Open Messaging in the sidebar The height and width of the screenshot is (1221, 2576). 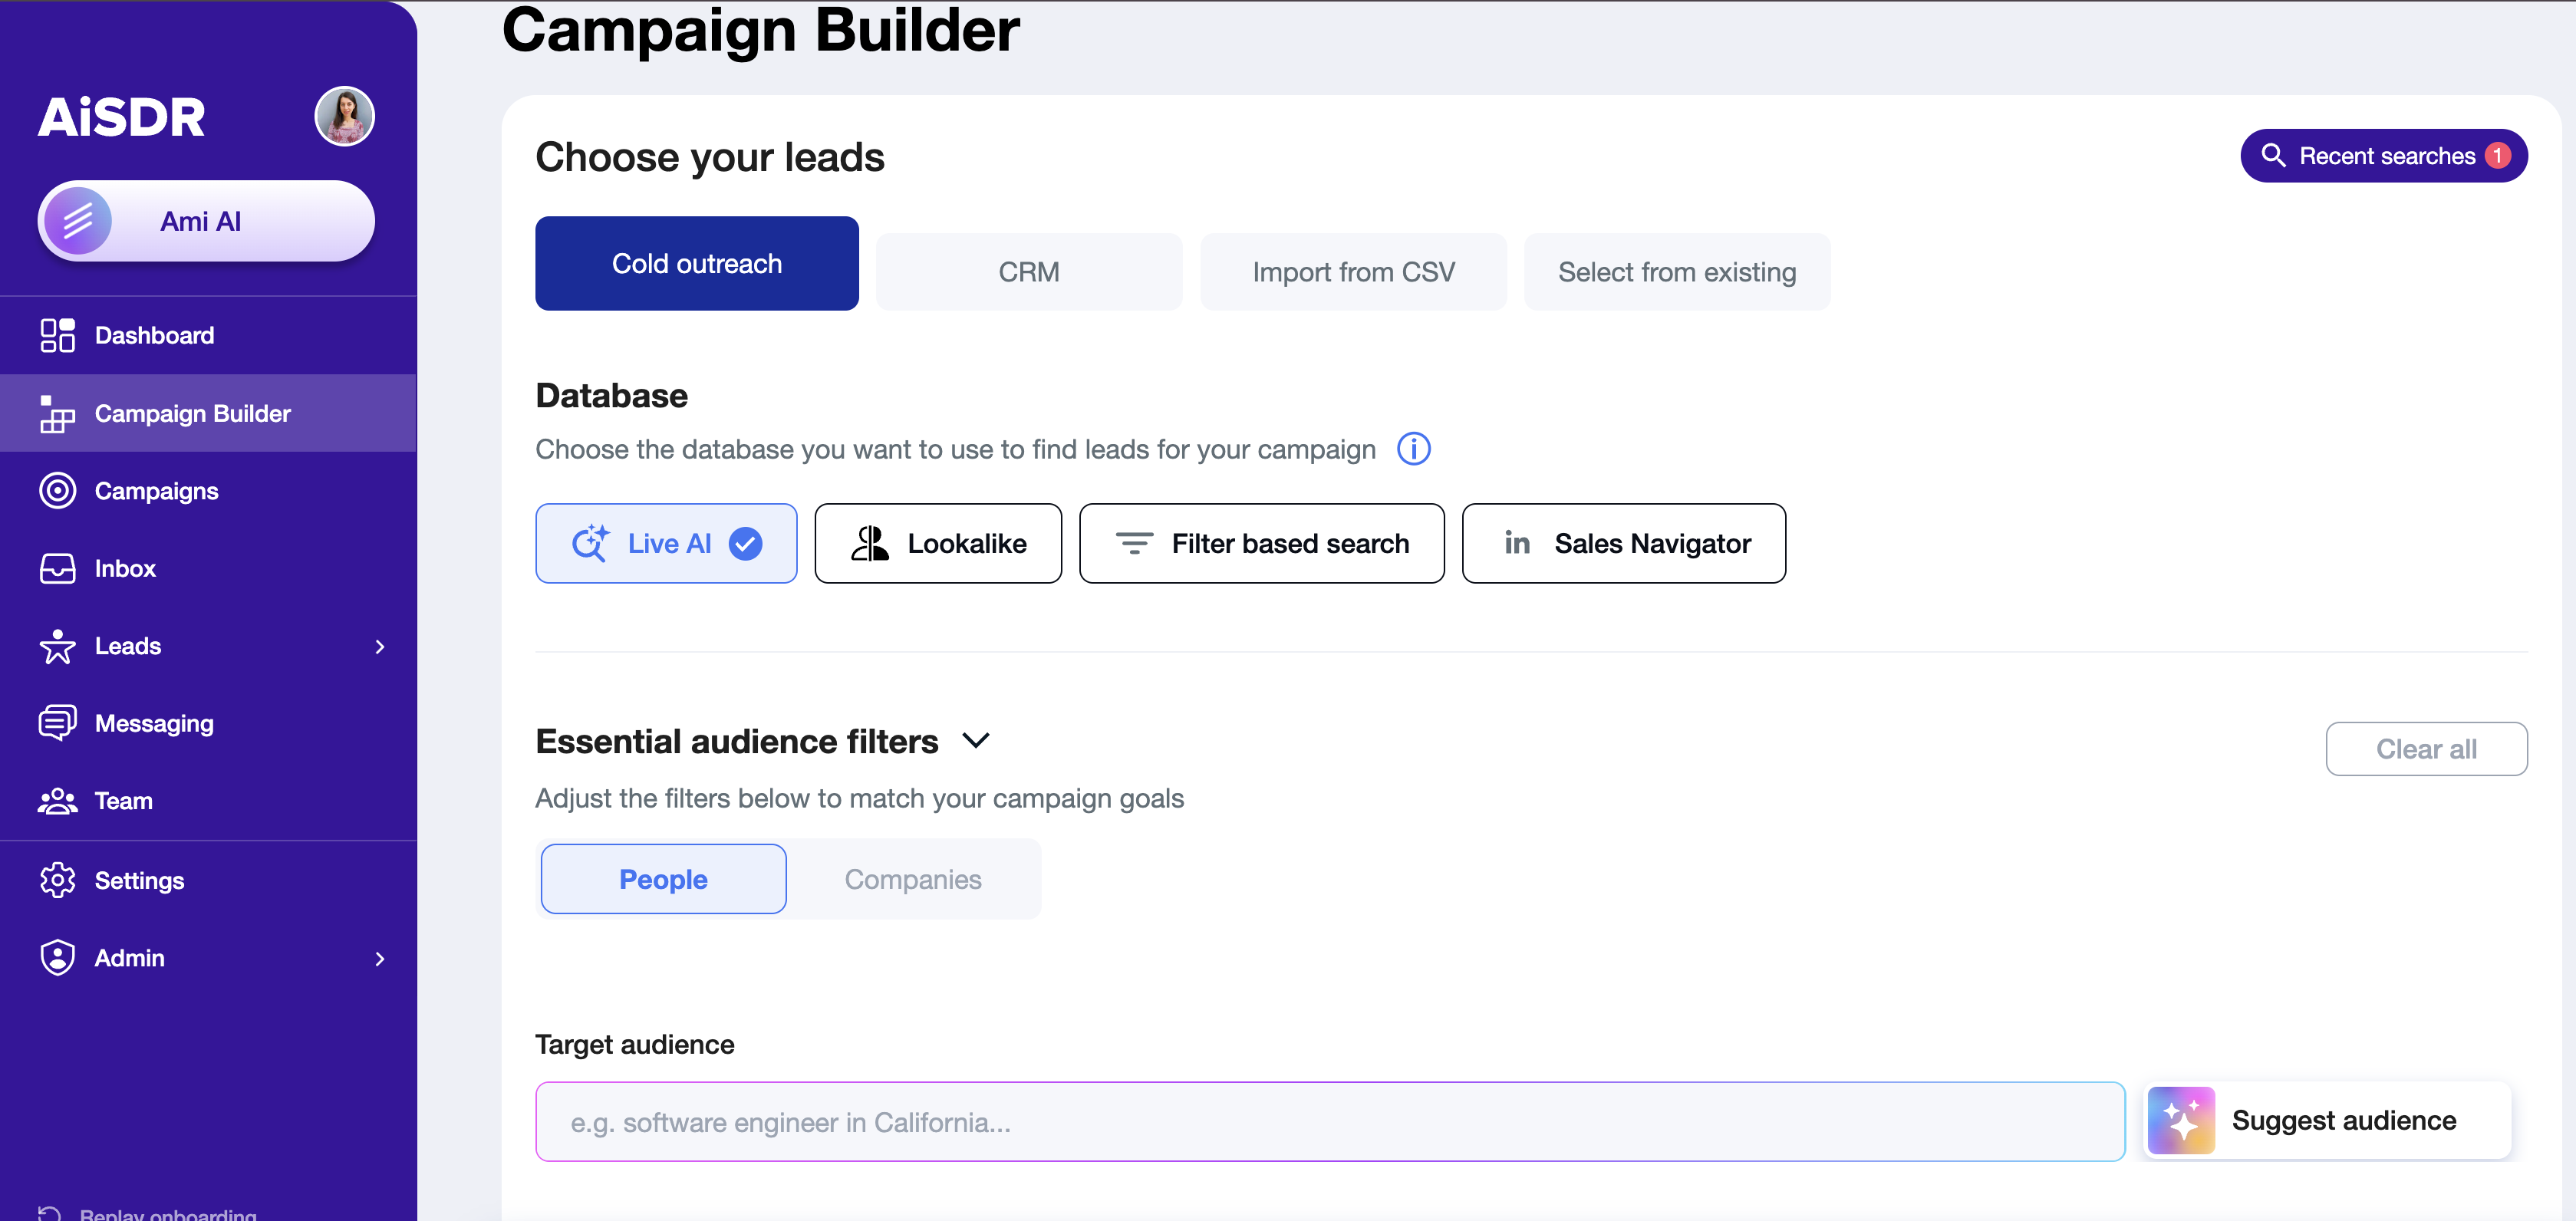coord(208,723)
